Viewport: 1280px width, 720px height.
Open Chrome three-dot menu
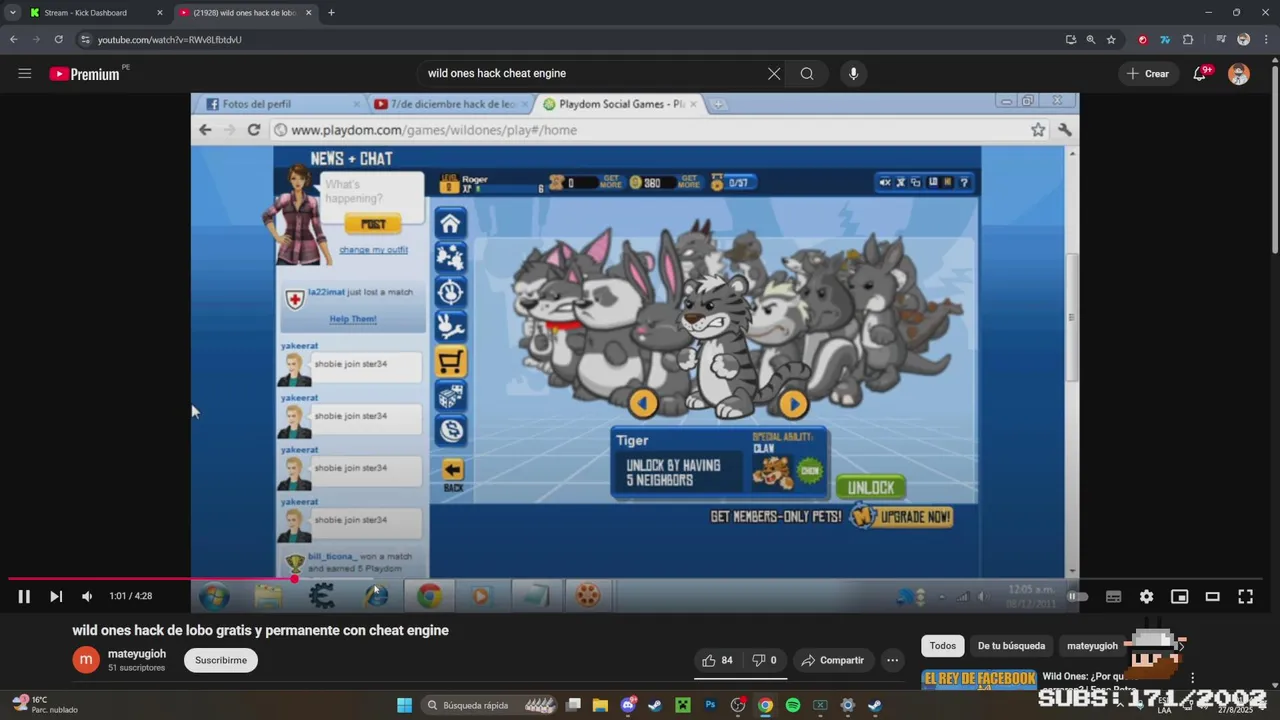[x=1265, y=40]
